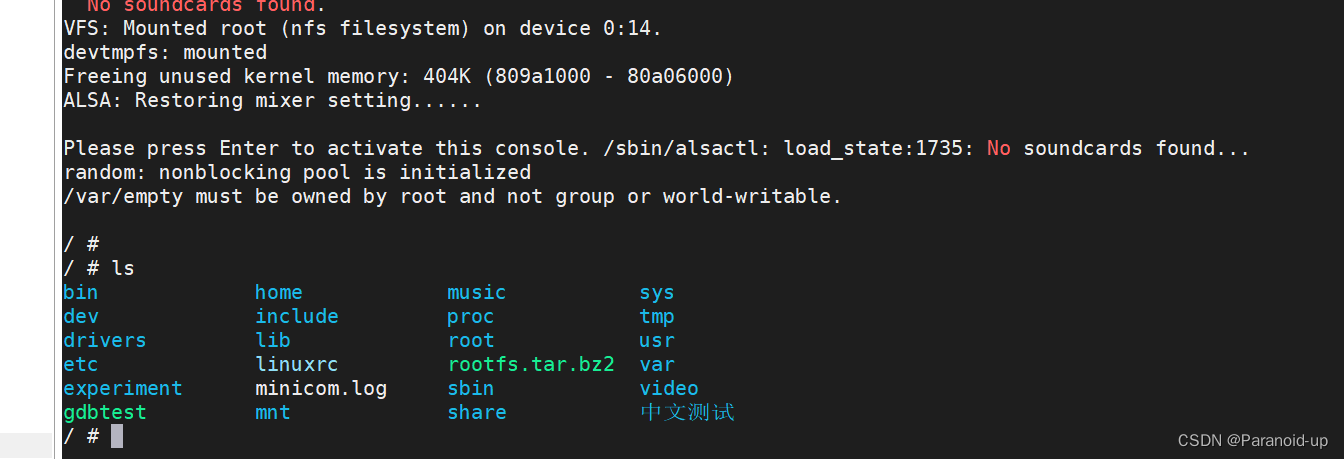This screenshot has height=459, width=1344.
Task: Click the gdbtest entry in the listing
Action: (104, 412)
